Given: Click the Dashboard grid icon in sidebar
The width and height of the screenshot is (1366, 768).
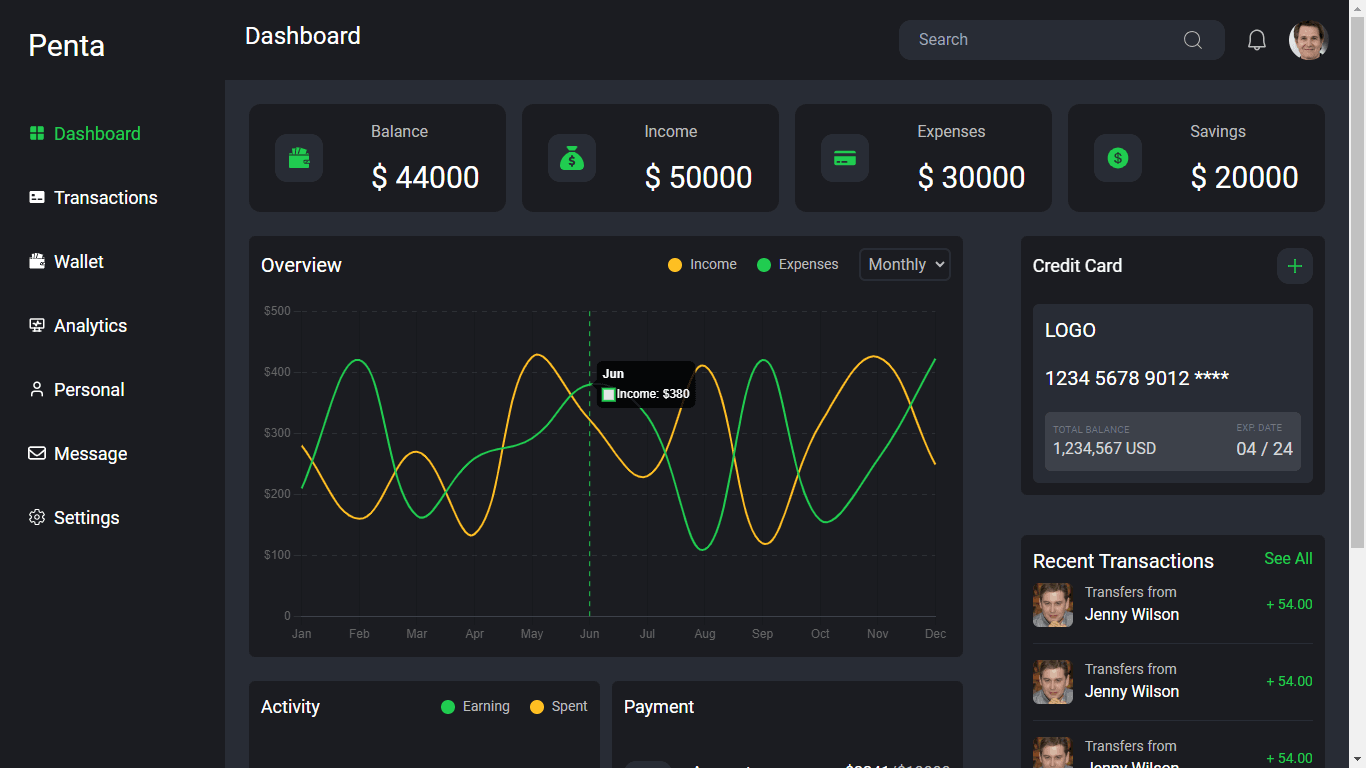Looking at the screenshot, I should pyautogui.click(x=37, y=133).
